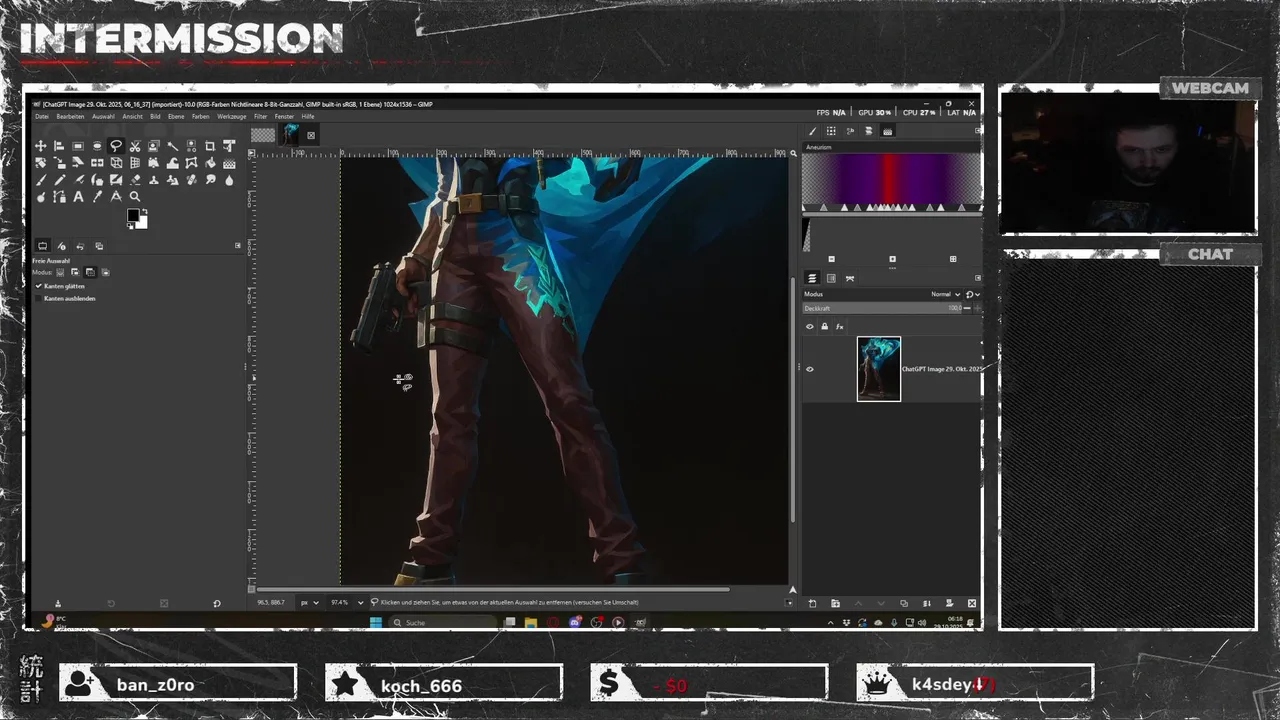Click the Suche taskbar search box
This screenshot has height=720, width=1280.
point(441,622)
